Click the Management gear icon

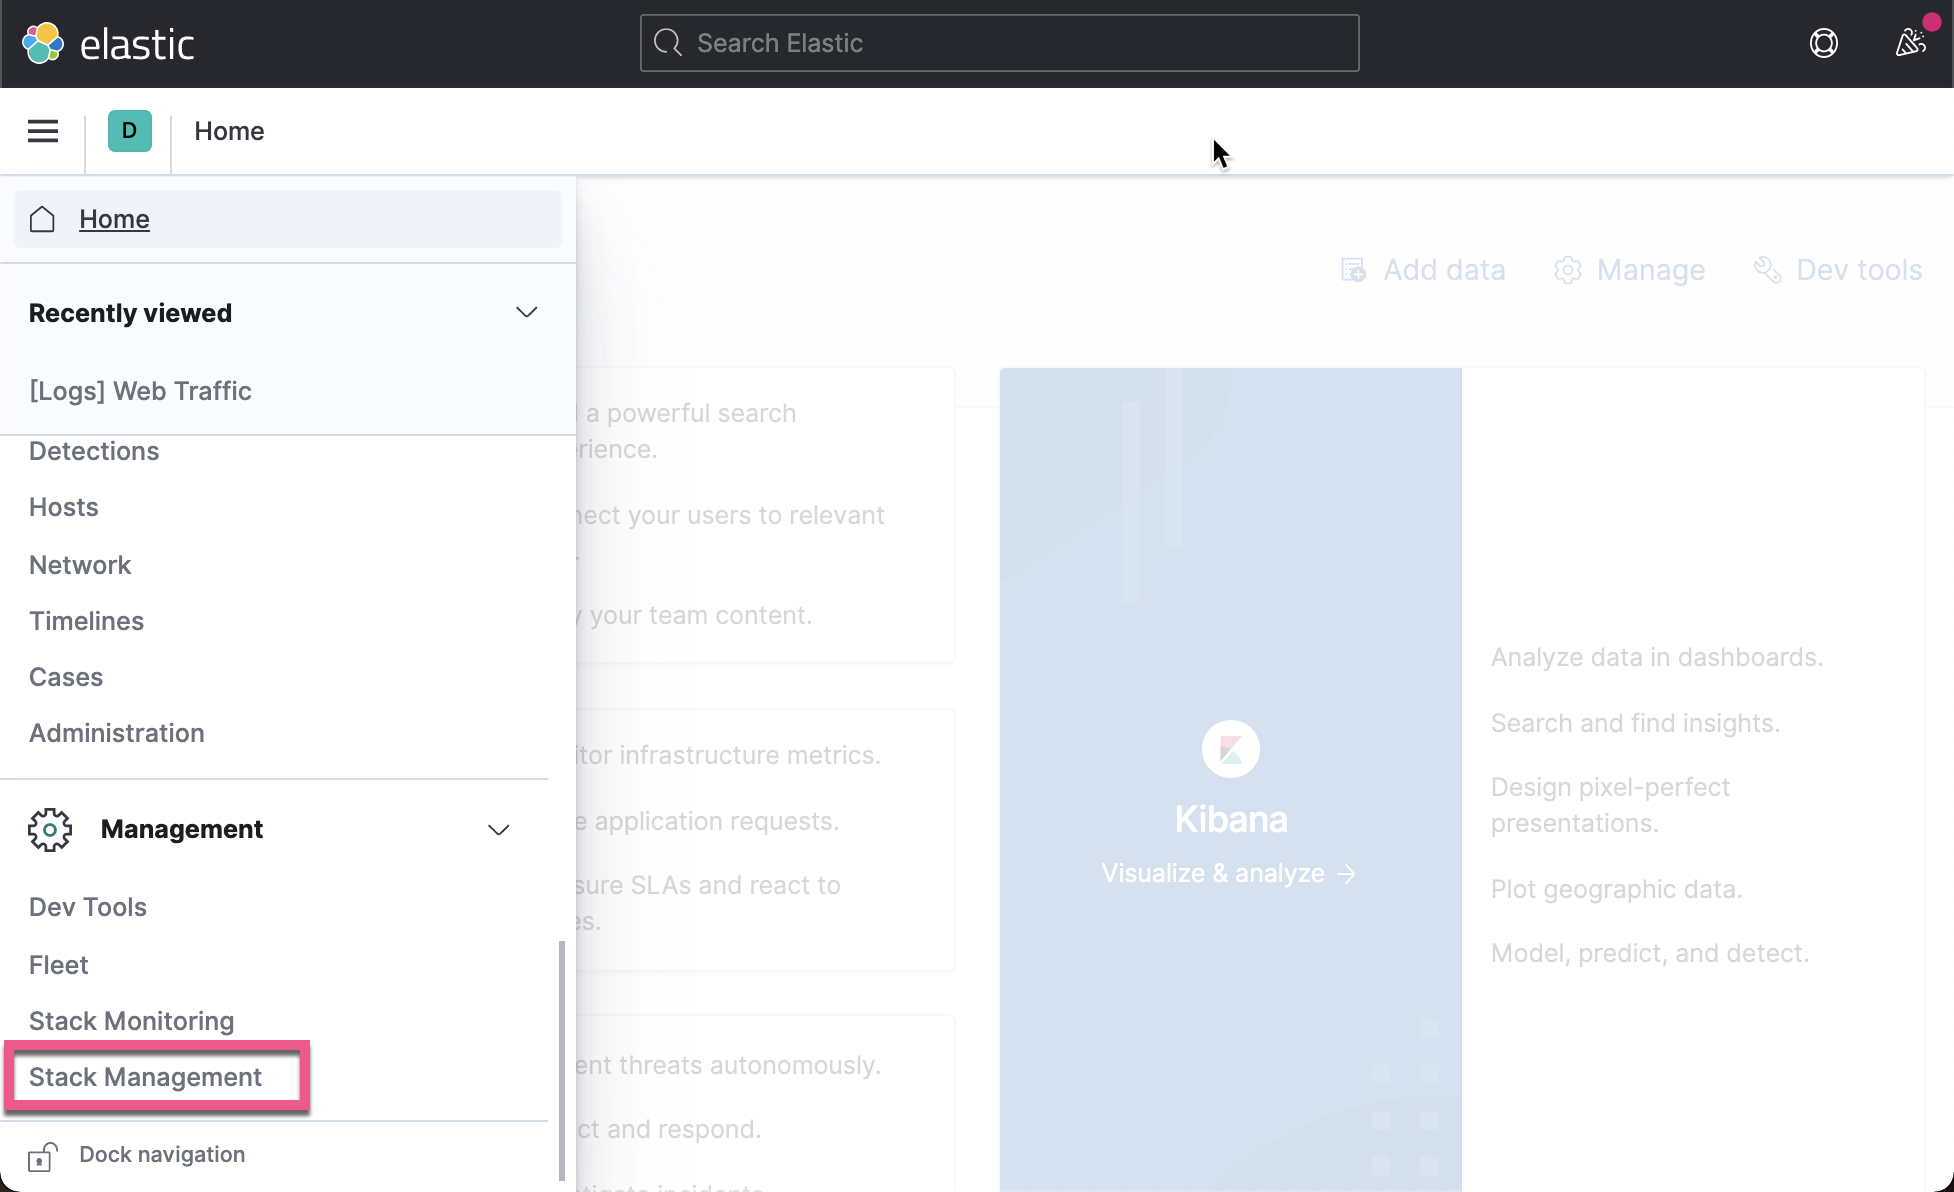pyautogui.click(x=50, y=829)
